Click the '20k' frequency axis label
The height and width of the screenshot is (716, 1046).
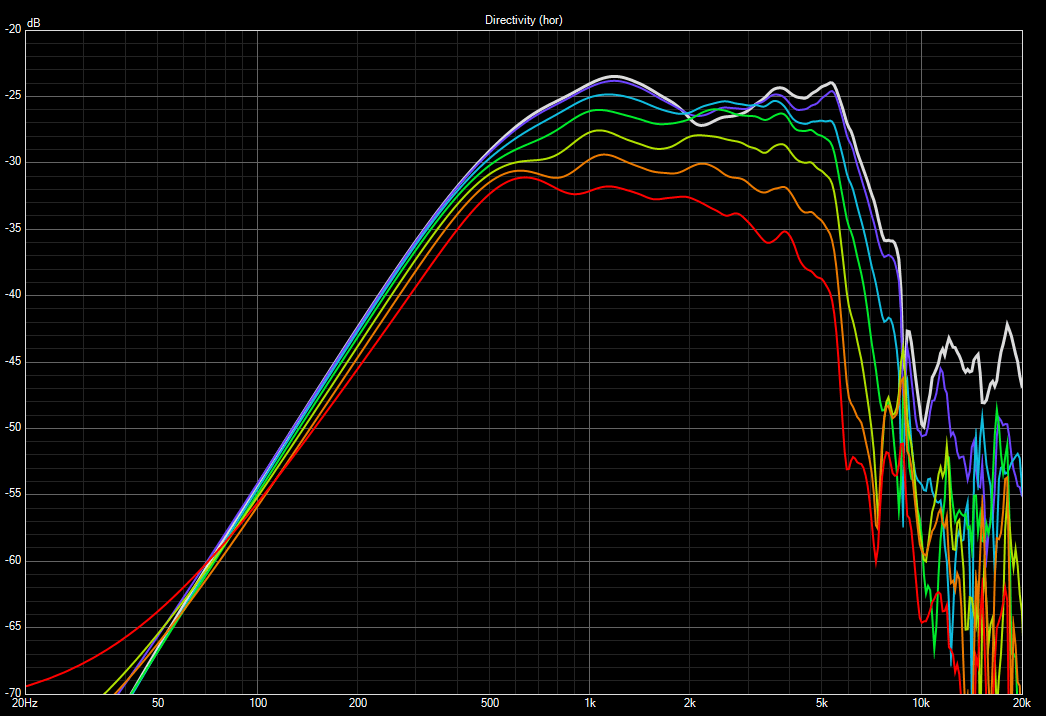(1022, 703)
